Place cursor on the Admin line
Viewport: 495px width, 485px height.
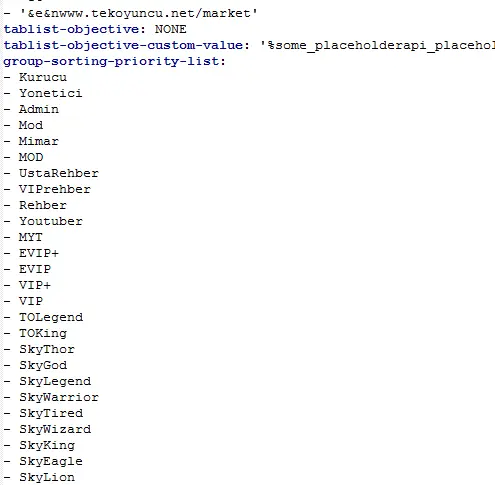pyautogui.click(x=39, y=109)
